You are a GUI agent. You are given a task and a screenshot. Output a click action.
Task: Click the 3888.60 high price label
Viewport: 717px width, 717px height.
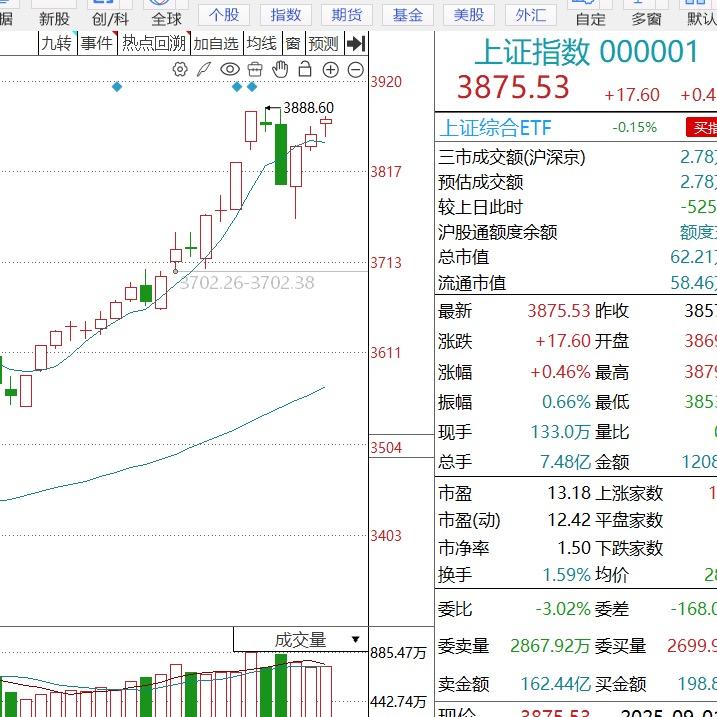(x=308, y=108)
